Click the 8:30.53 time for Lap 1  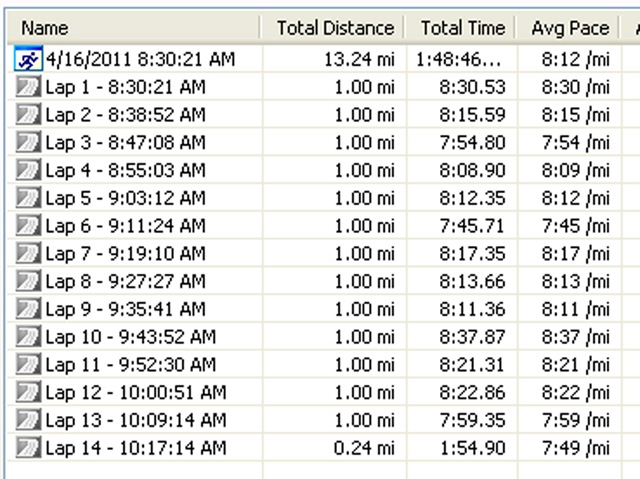tap(472, 87)
